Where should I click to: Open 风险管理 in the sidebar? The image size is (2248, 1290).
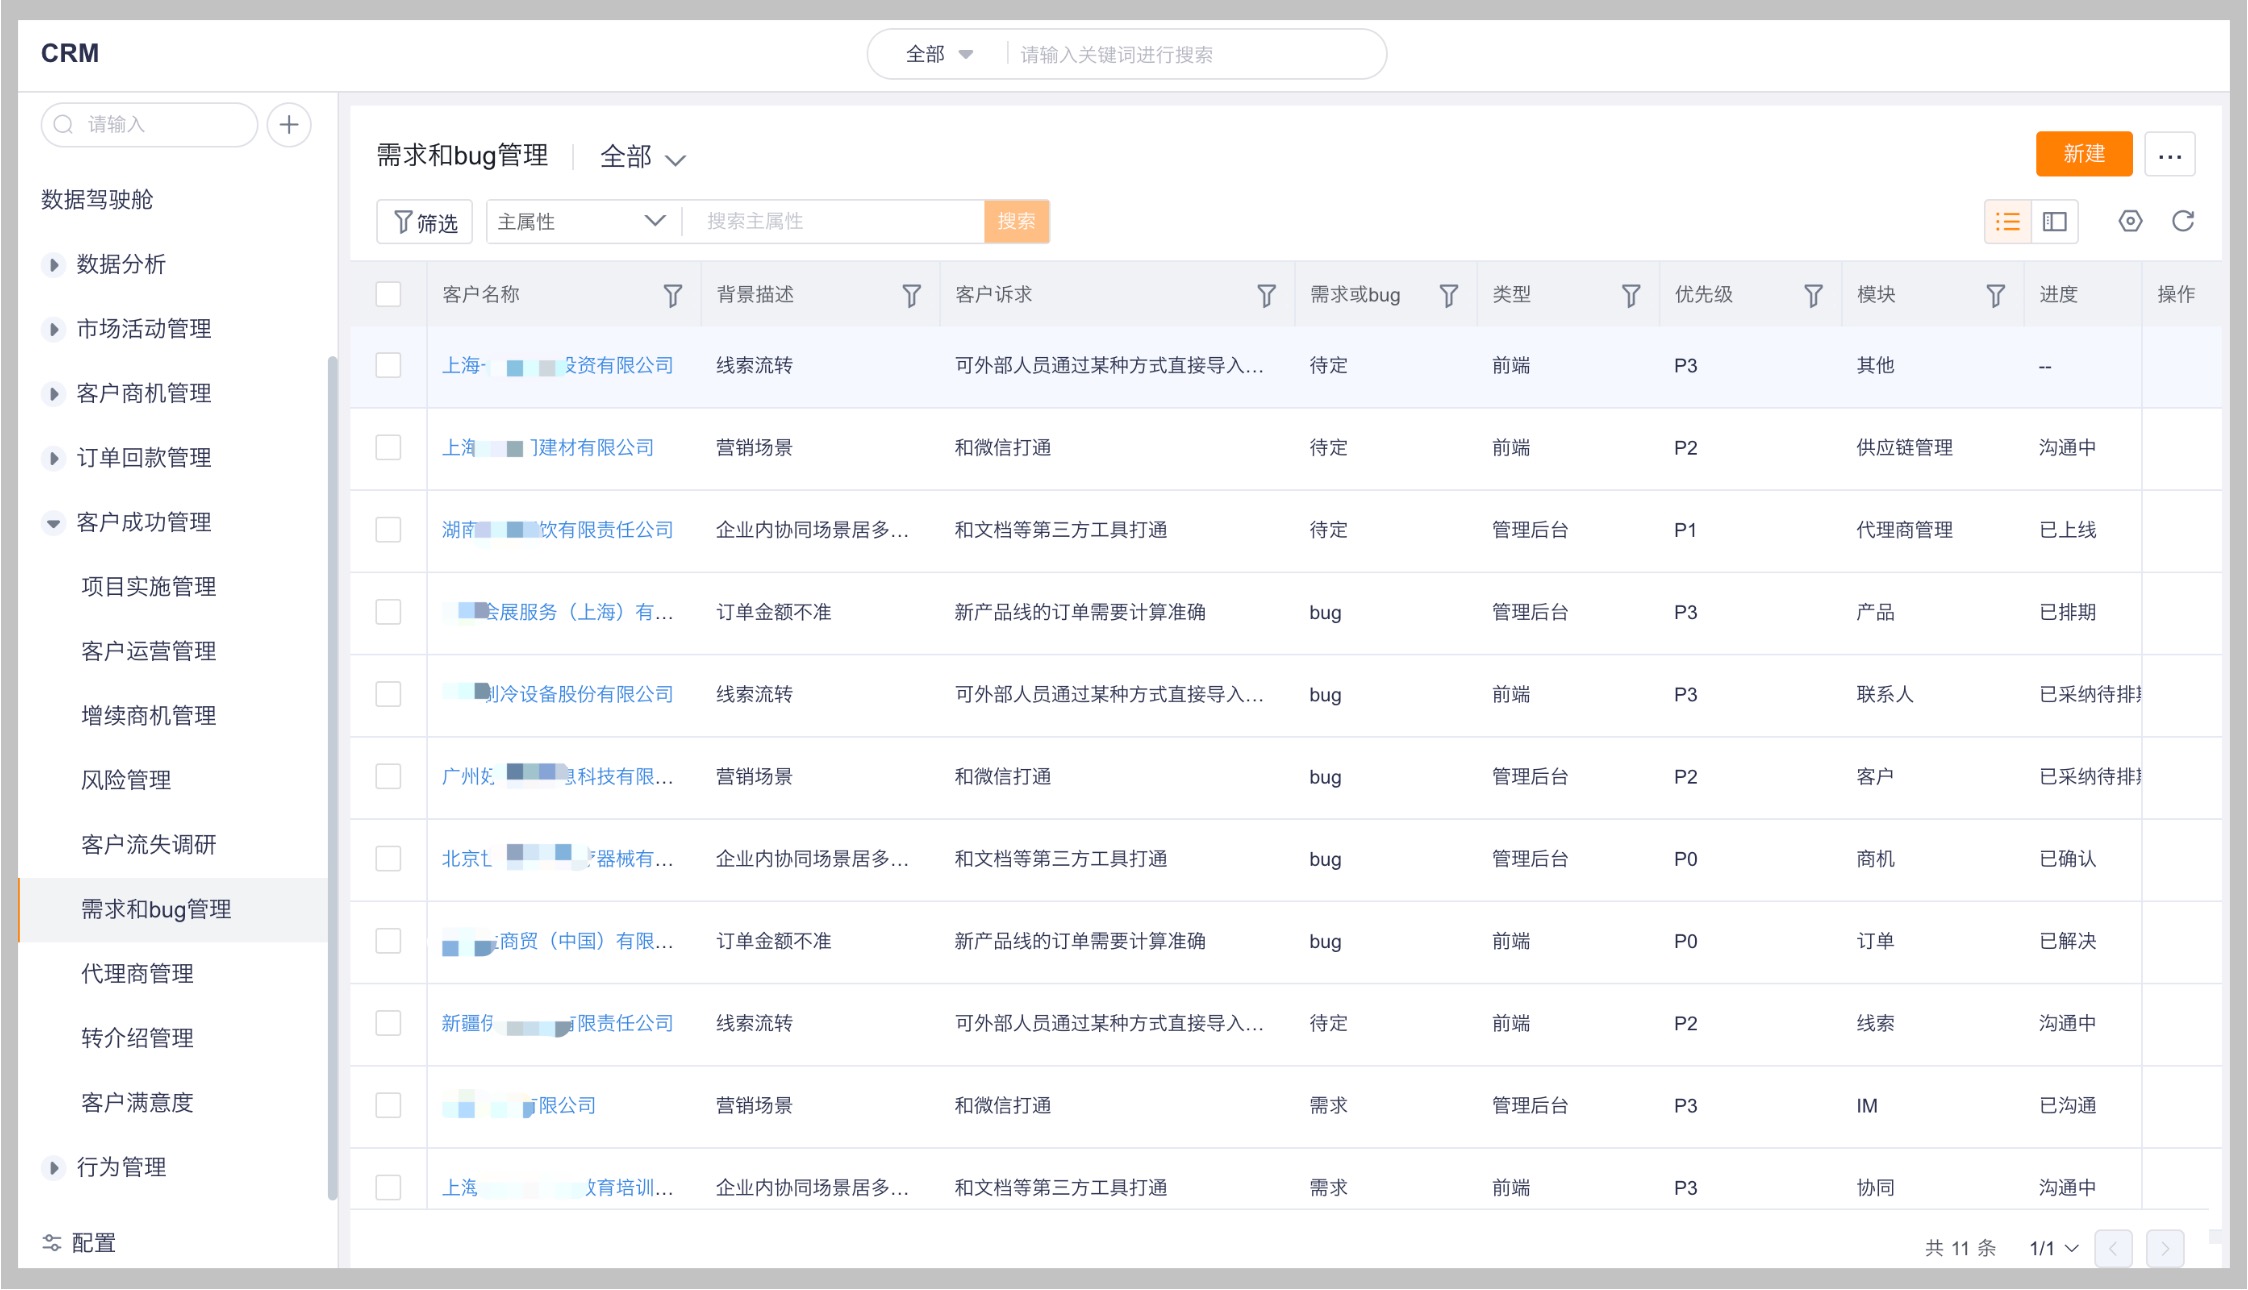(126, 780)
